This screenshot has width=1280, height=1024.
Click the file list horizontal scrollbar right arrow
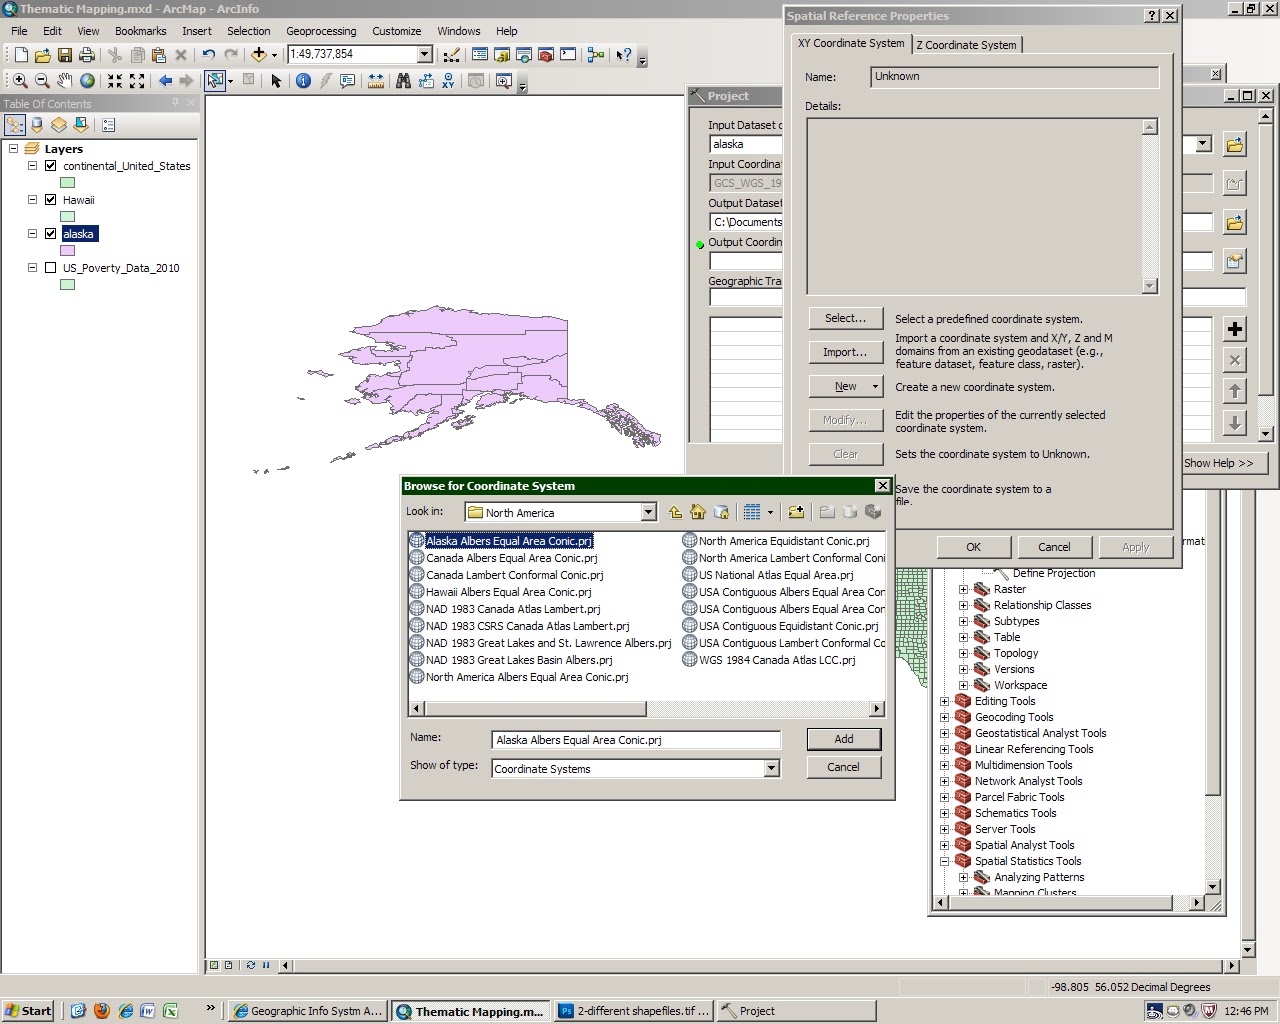click(x=877, y=709)
